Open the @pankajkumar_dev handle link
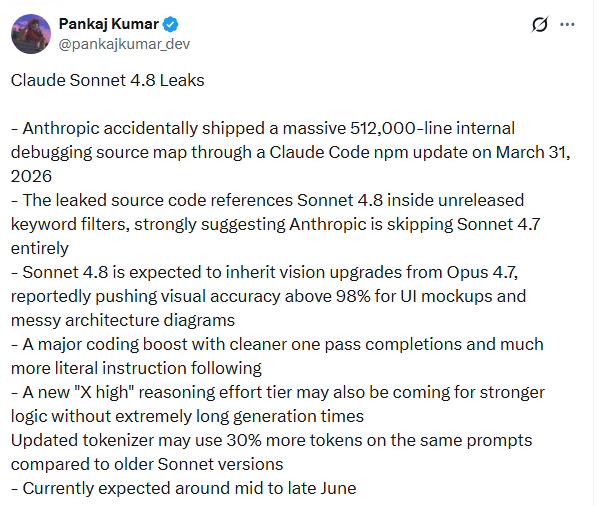 click(124, 44)
